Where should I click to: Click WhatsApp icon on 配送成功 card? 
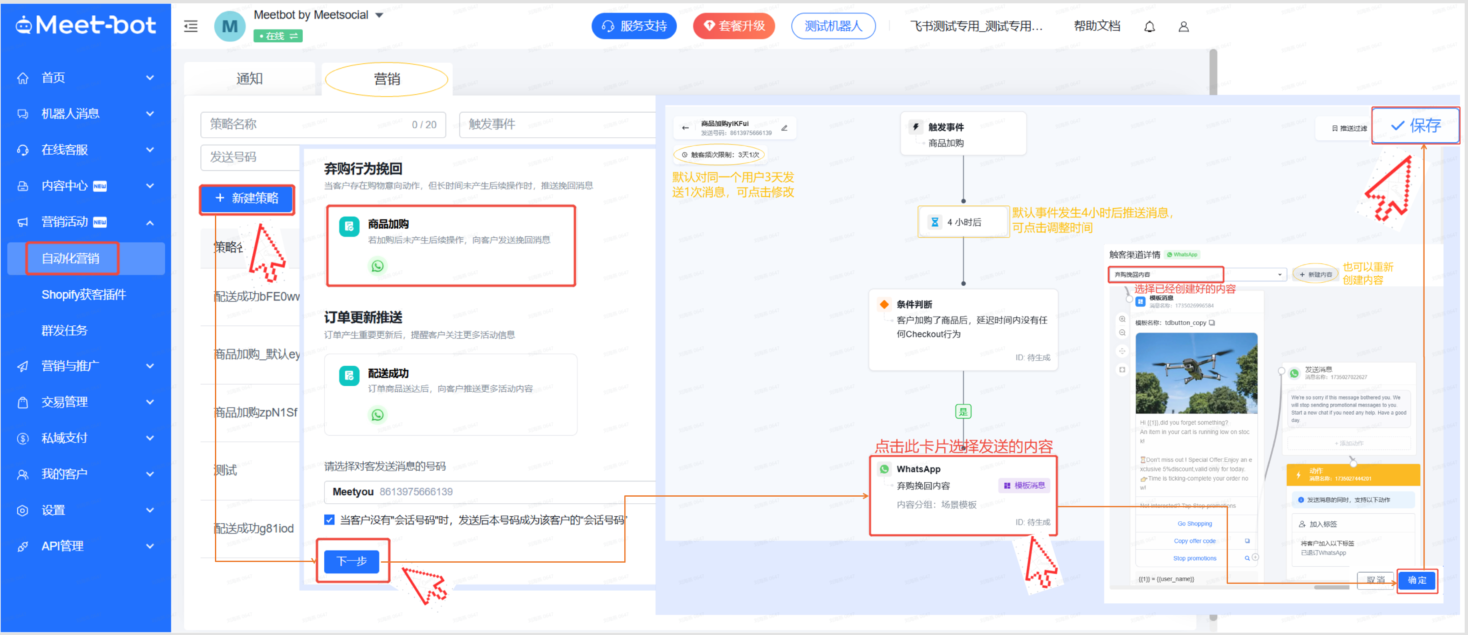[x=377, y=414]
